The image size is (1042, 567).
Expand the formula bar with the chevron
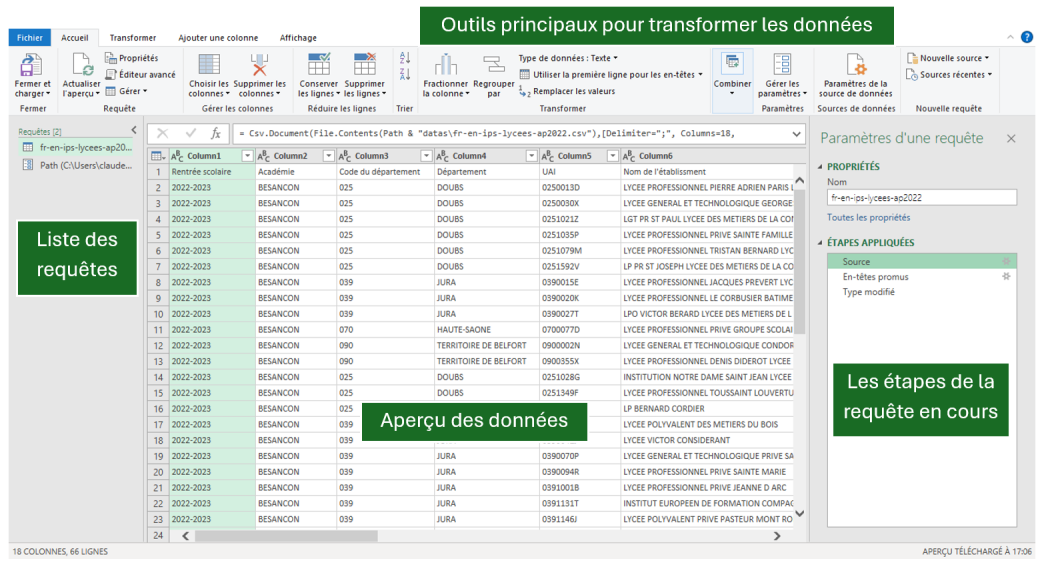[x=796, y=134]
